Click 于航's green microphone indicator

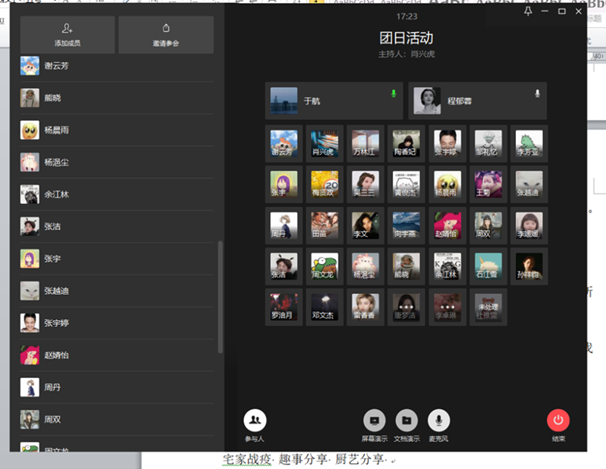click(x=393, y=94)
